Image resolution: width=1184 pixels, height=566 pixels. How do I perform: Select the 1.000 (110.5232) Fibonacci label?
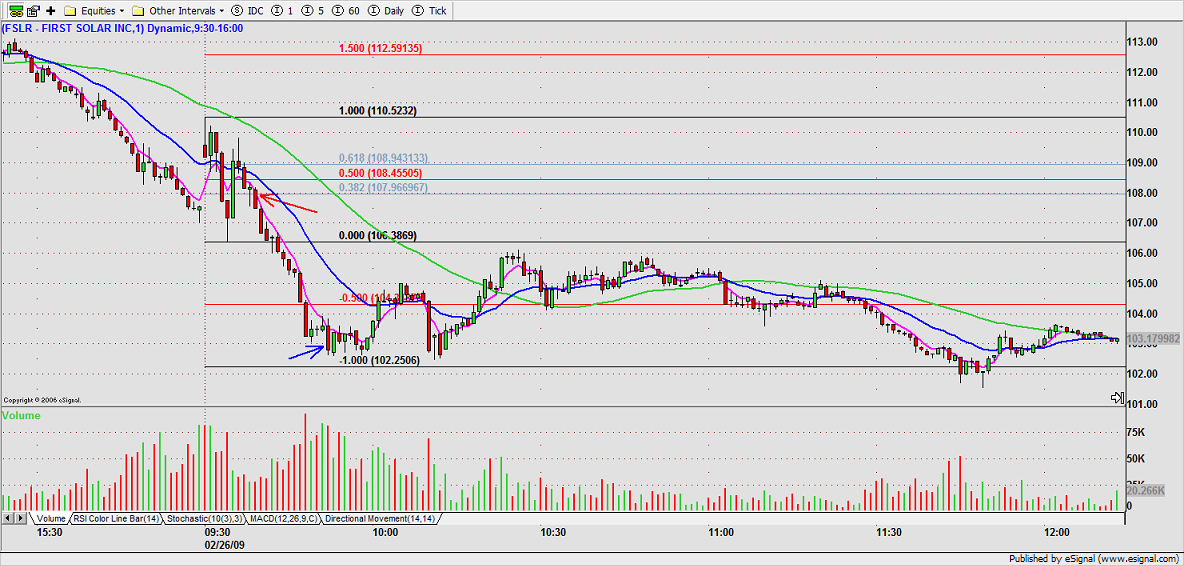click(x=378, y=110)
